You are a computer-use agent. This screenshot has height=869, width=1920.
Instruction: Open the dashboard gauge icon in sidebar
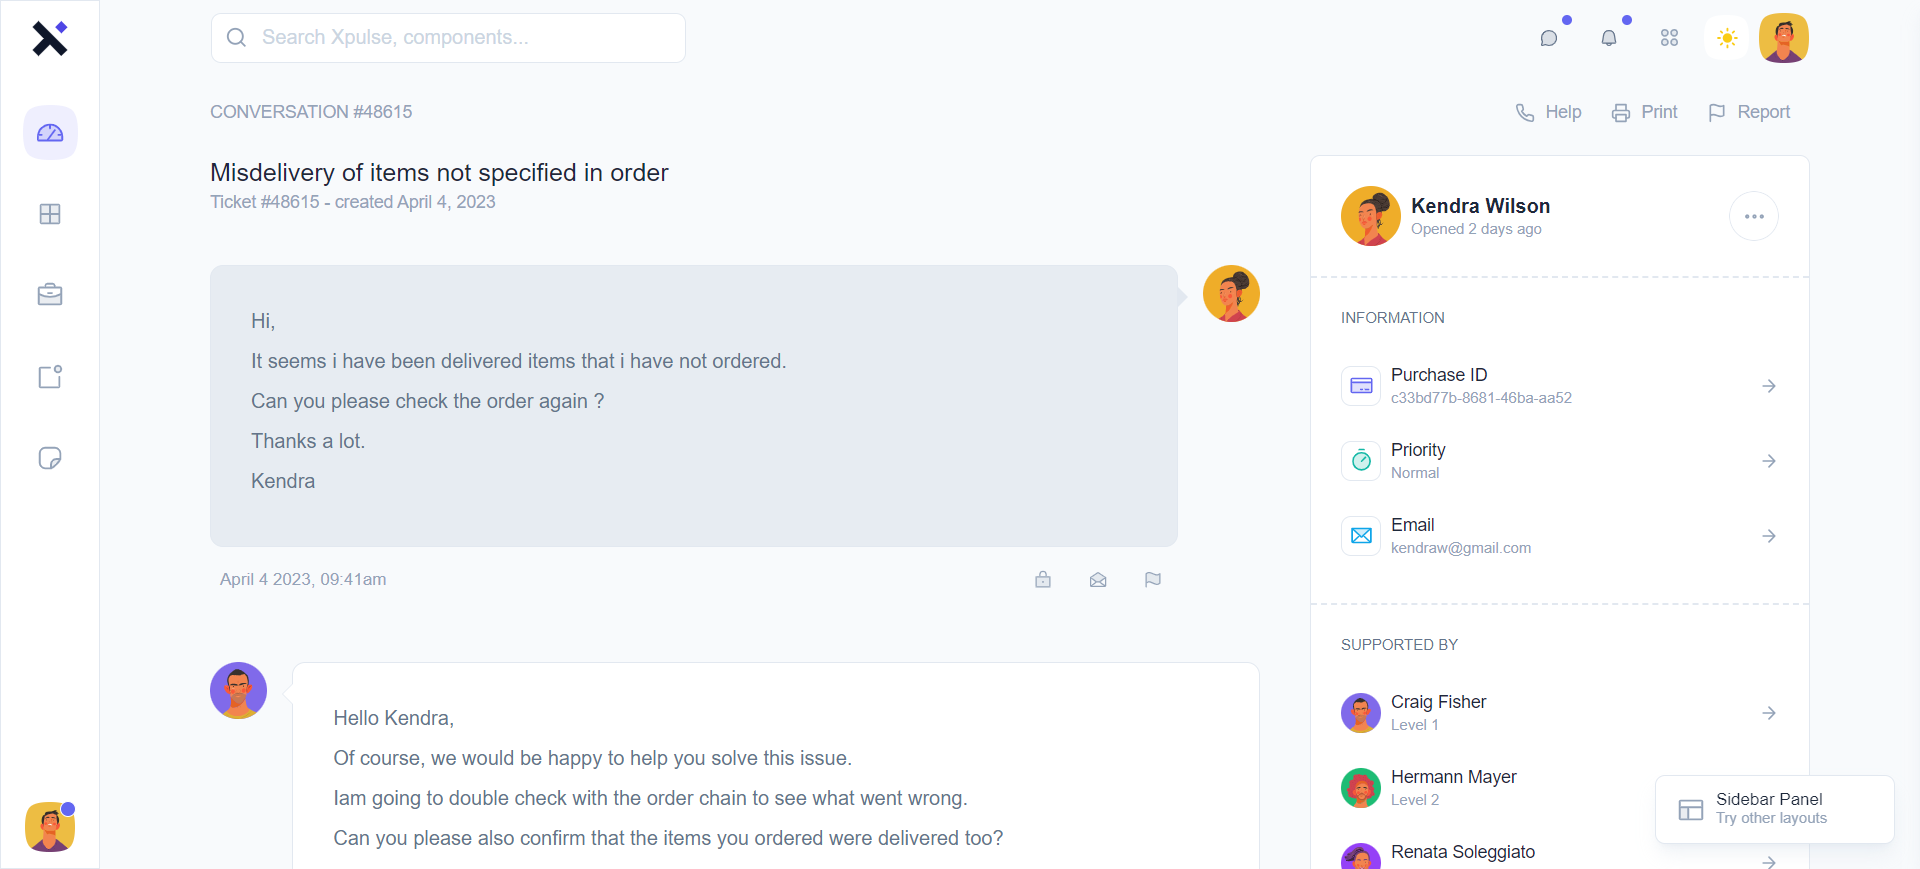(x=50, y=133)
